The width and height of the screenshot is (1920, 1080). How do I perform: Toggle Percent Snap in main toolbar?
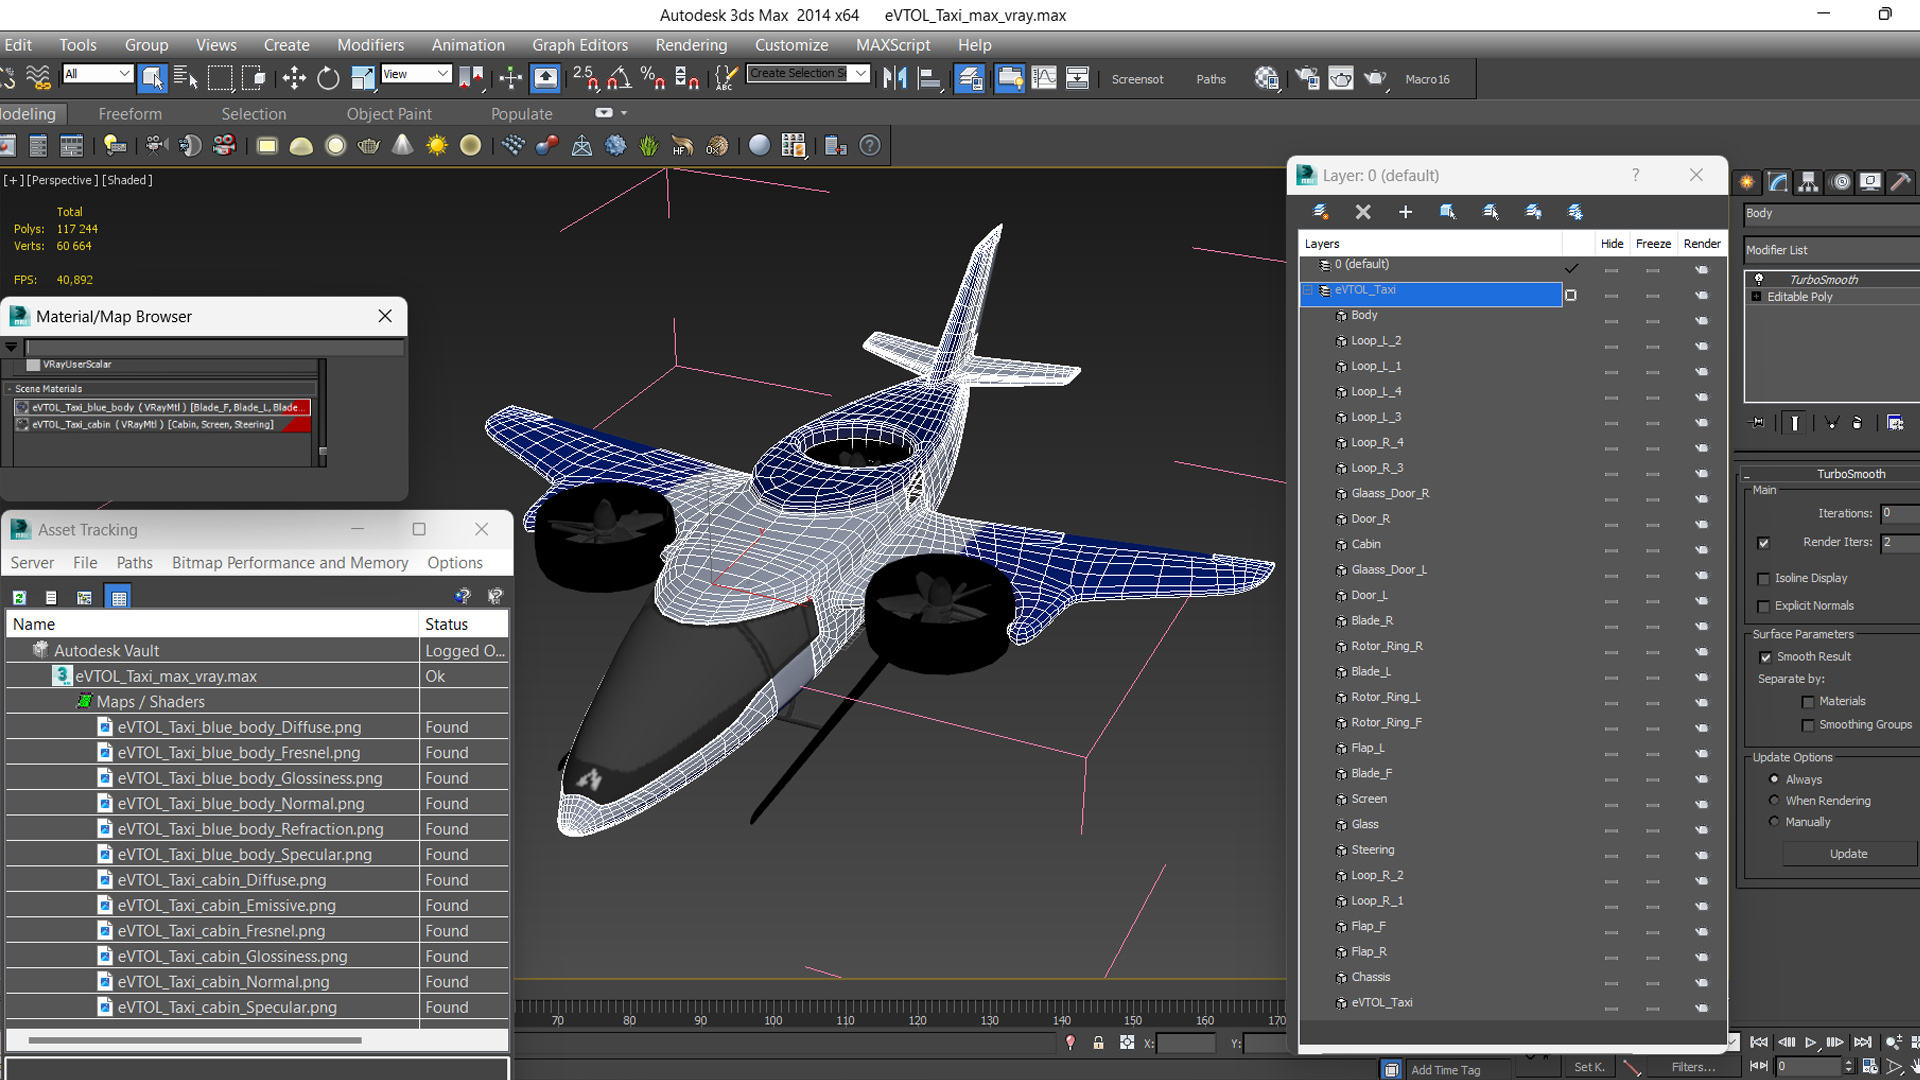pyautogui.click(x=653, y=78)
